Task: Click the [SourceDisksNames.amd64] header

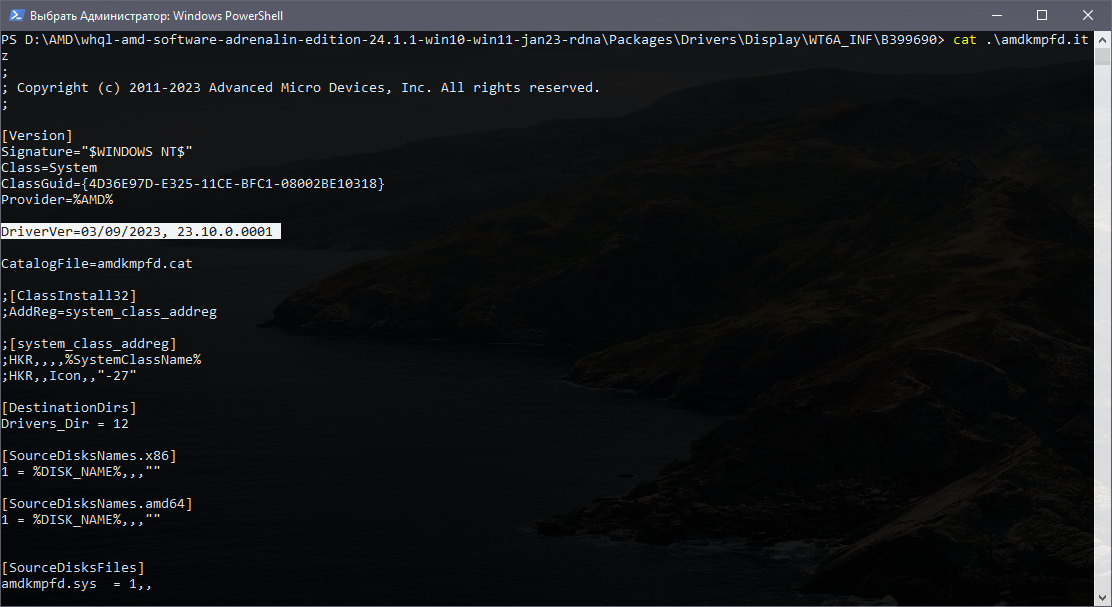Action: (x=96, y=503)
